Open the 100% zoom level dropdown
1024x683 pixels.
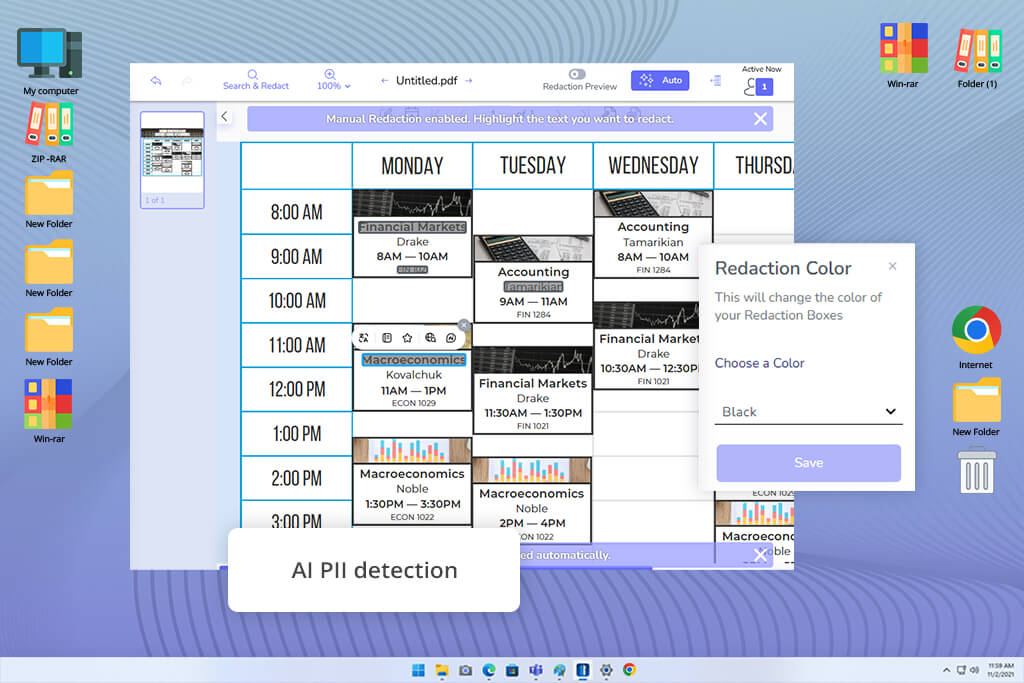tap(333, 80)
